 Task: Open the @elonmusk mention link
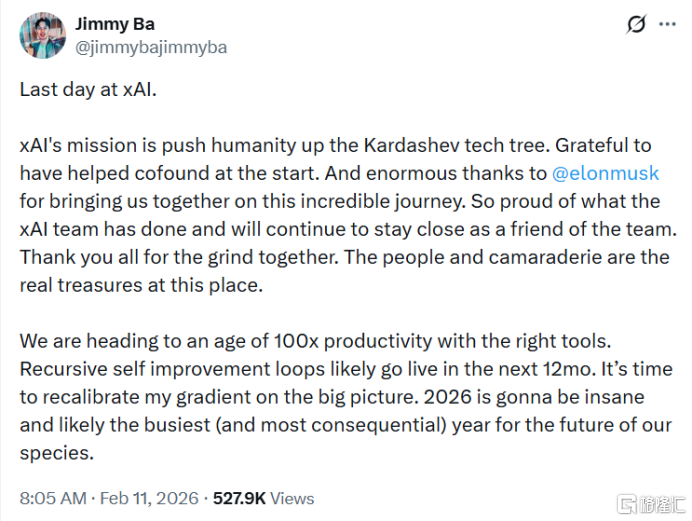600,173
